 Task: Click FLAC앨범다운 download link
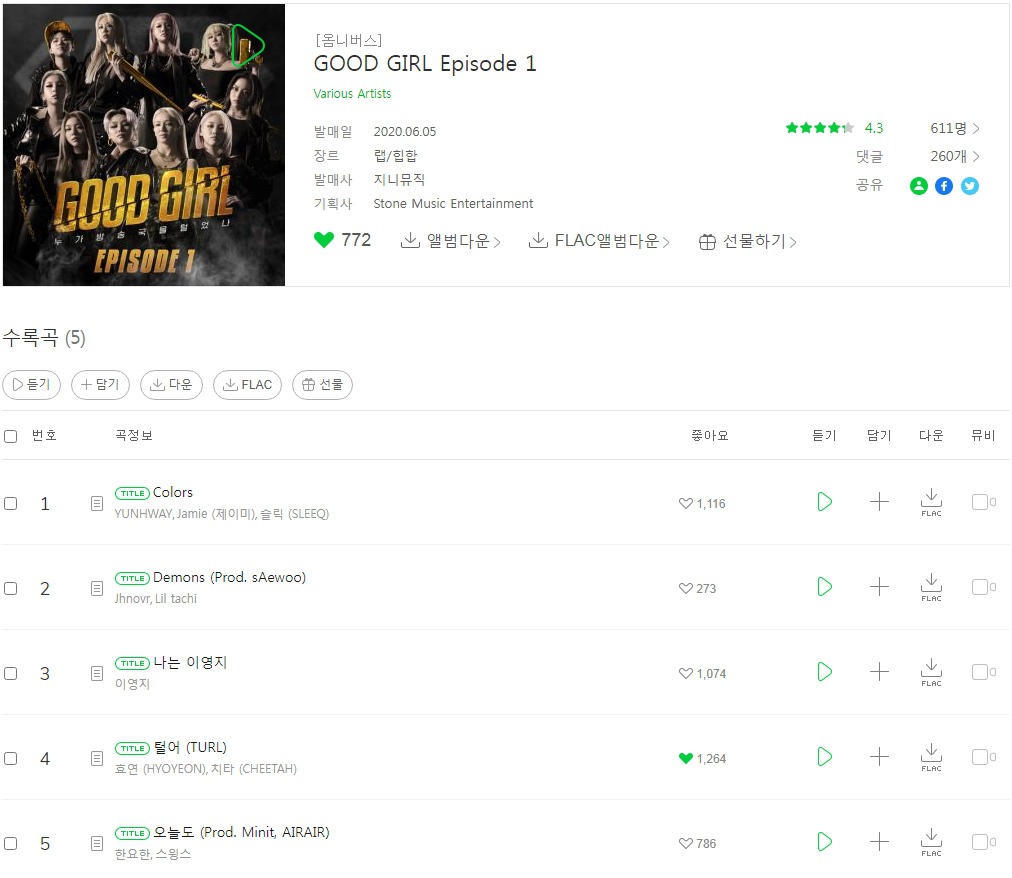tap(599, 241)
